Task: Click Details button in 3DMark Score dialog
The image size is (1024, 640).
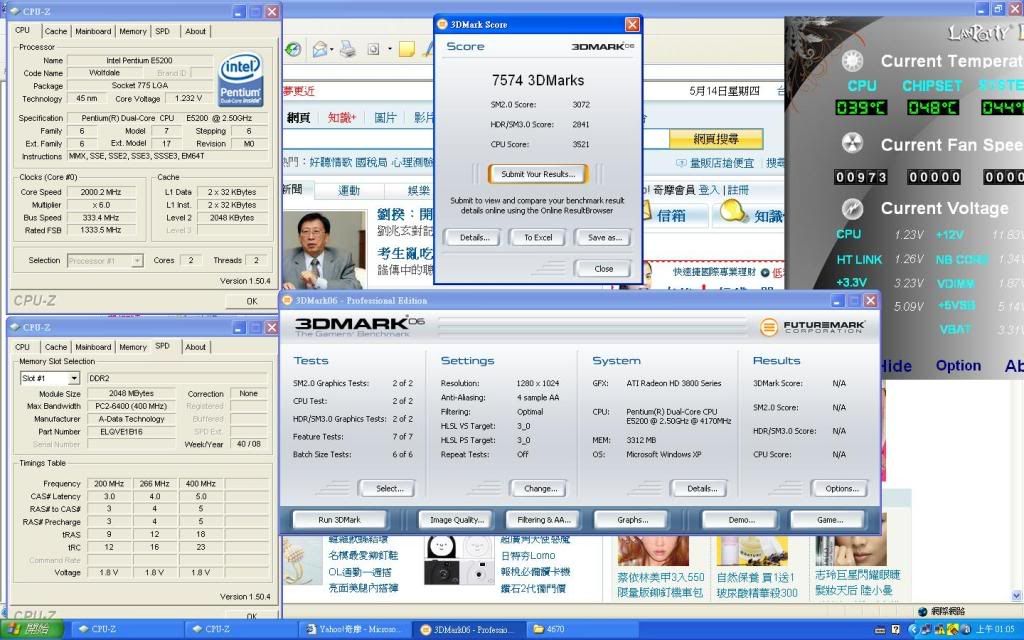Action: coord(474,238)
